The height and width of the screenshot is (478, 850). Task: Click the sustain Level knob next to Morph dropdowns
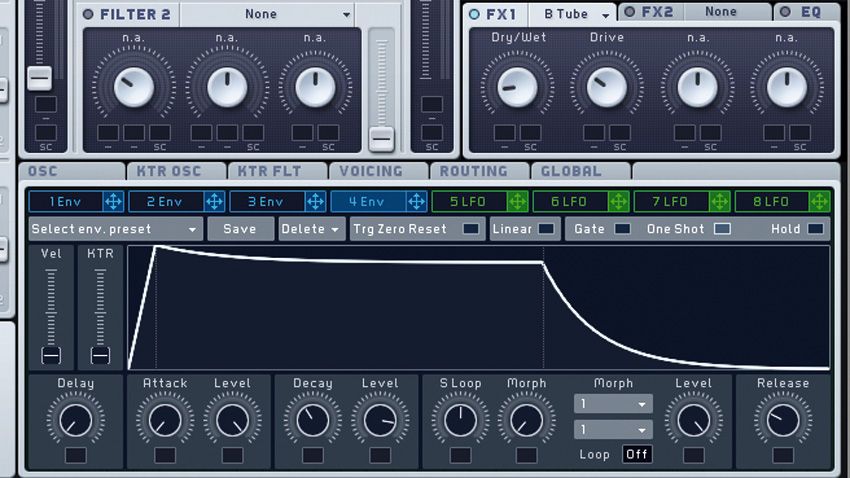click(694, 420)
